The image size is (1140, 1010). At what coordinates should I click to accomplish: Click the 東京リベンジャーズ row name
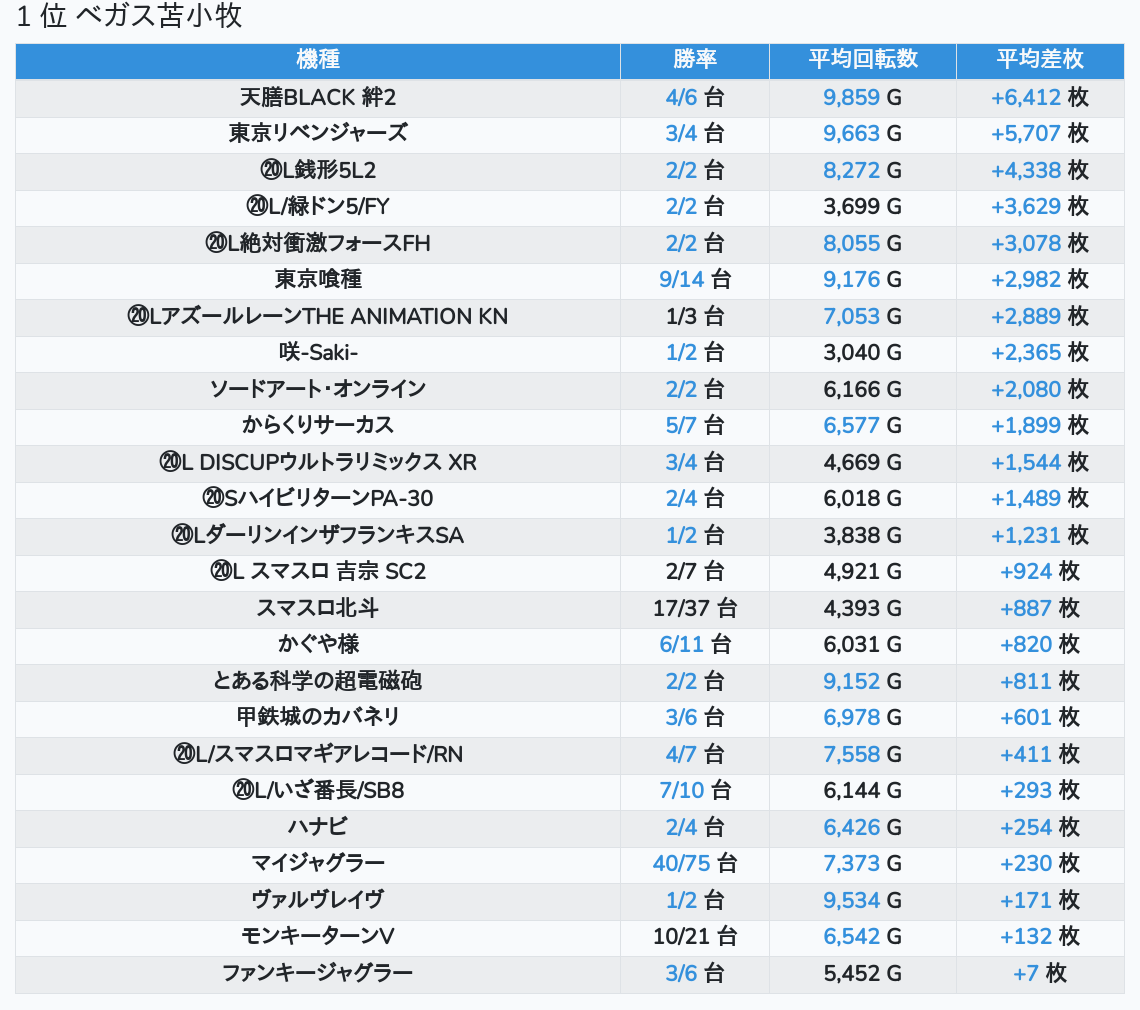tap(318, 133)
